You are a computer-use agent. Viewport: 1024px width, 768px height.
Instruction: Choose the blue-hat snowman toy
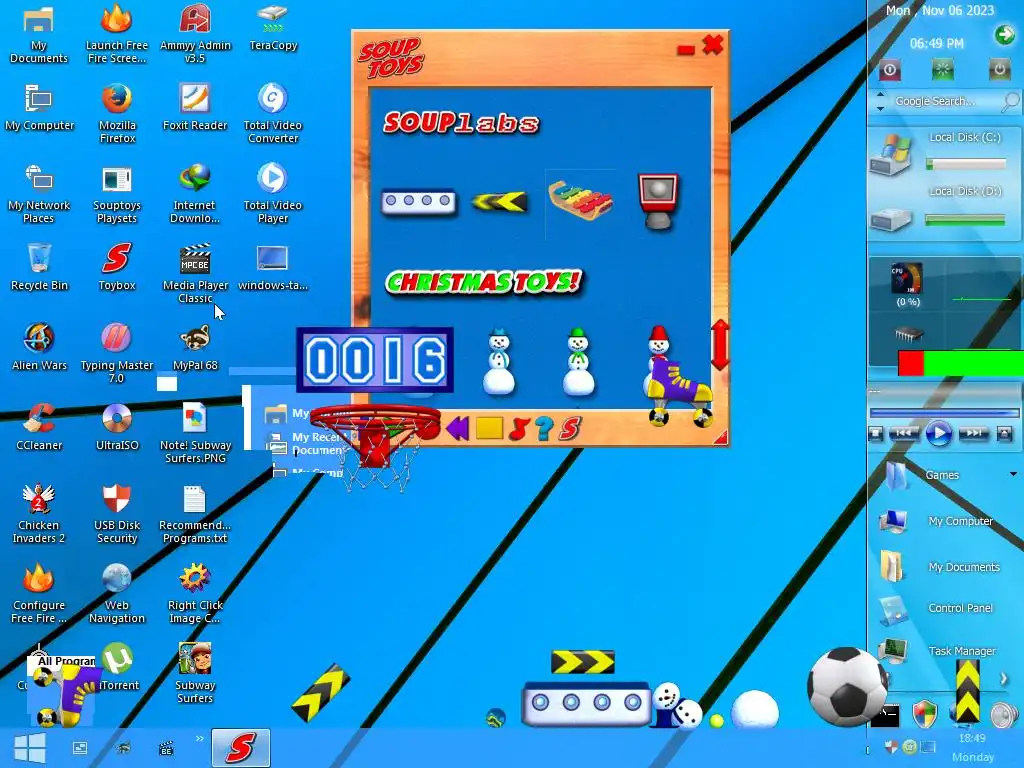click(499, 363)
